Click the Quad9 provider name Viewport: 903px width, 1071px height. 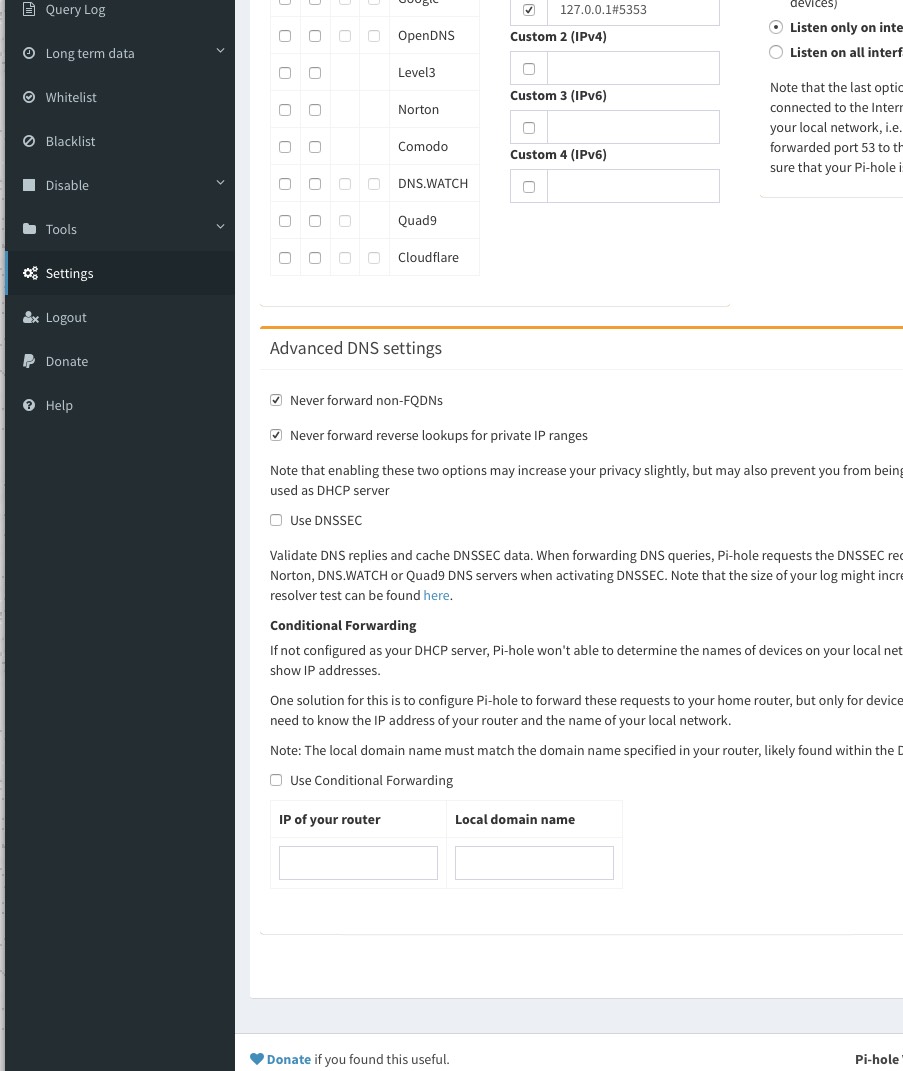(417, 221)
